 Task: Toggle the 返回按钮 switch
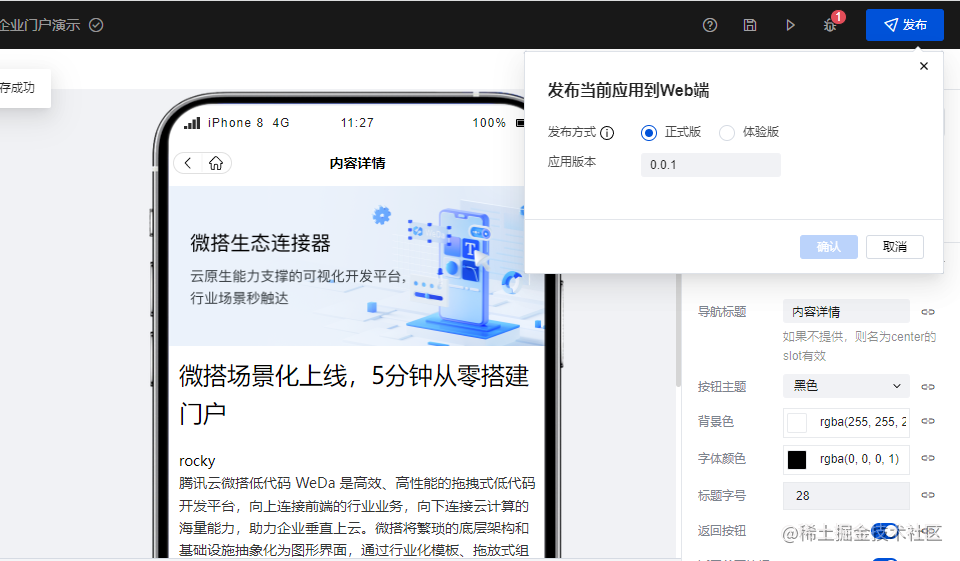click(885, 531)
